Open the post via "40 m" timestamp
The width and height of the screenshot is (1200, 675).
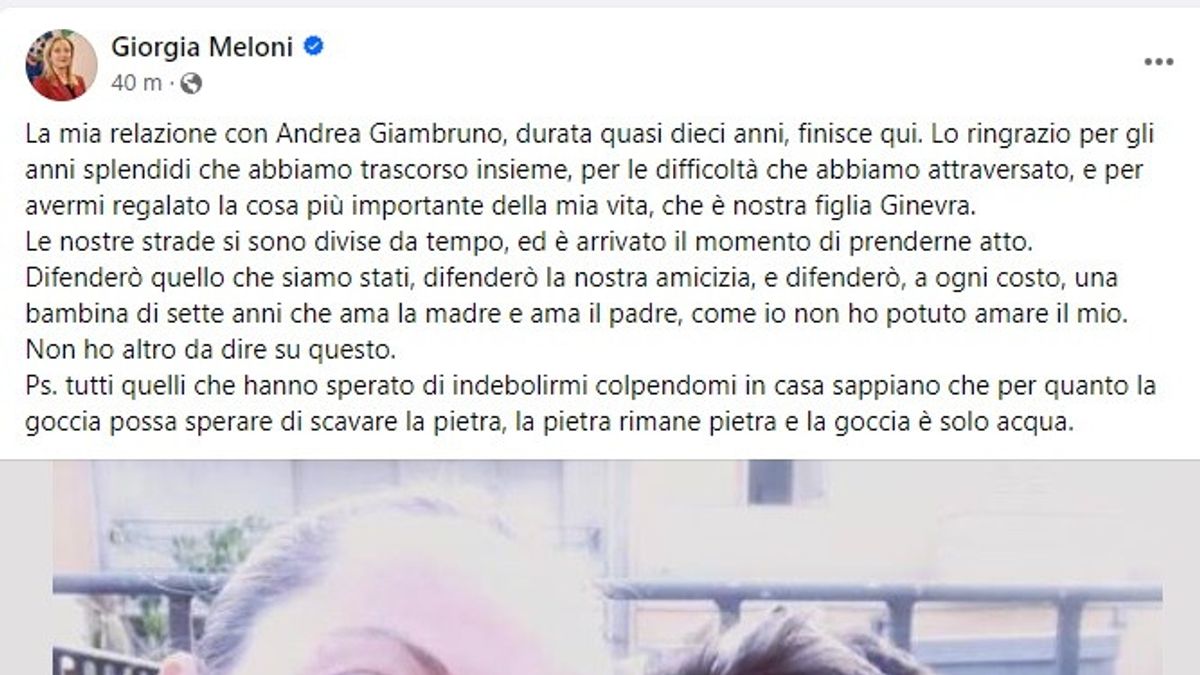137,84
